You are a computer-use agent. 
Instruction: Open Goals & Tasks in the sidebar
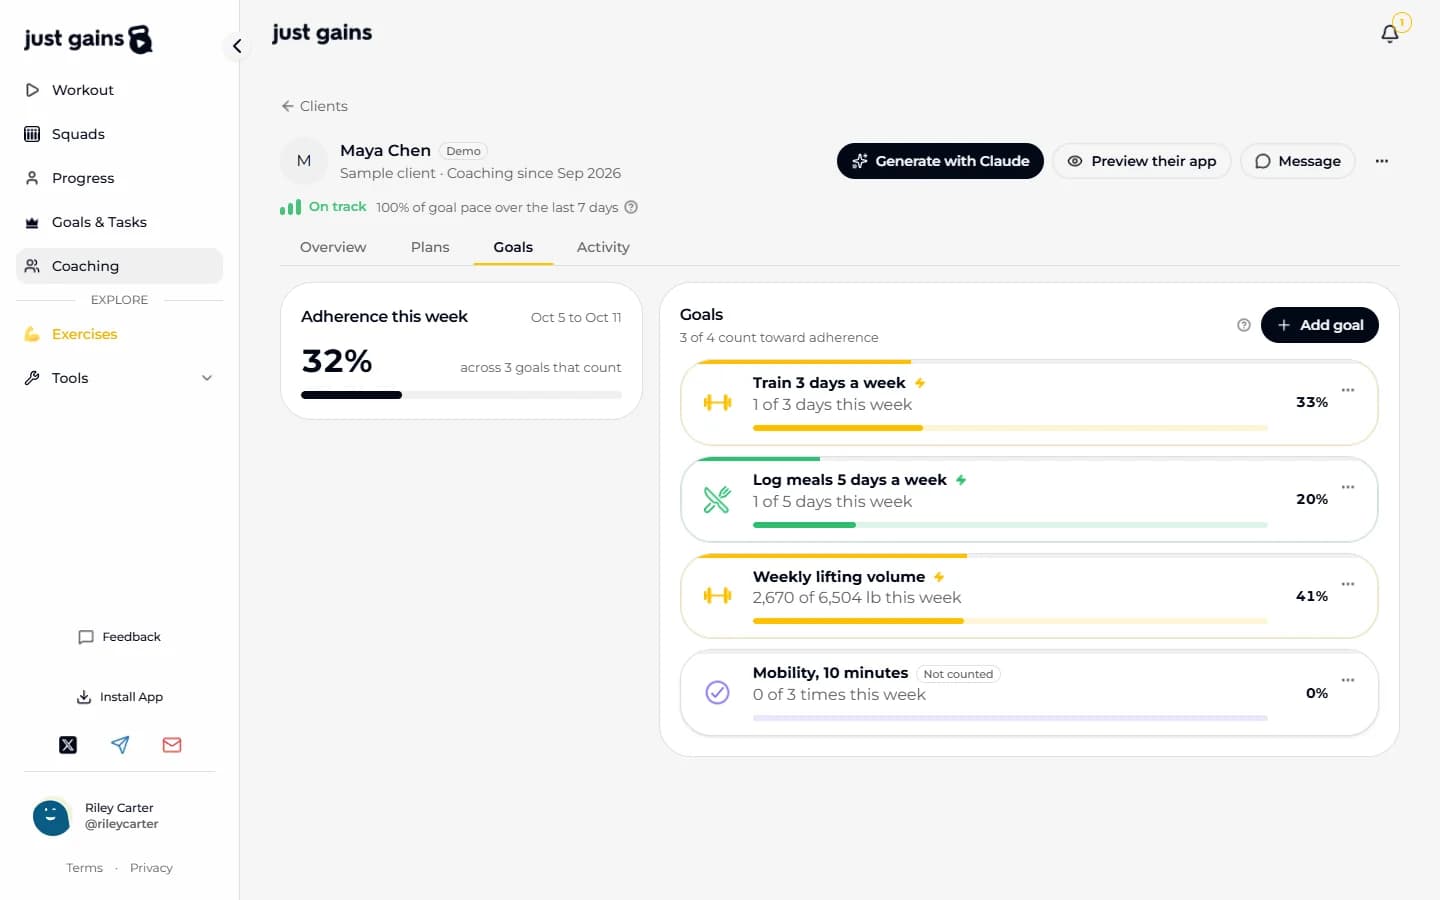(119, 222)
